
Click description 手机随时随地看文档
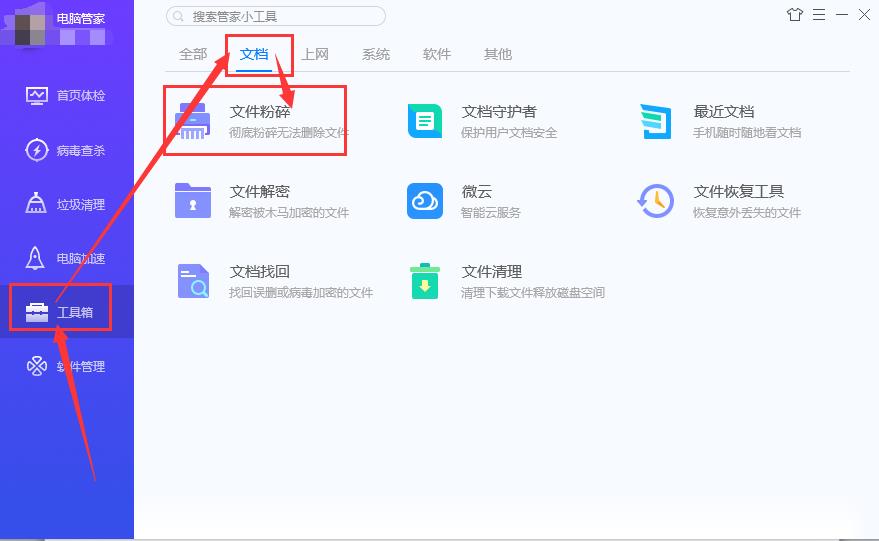[747, 133]
